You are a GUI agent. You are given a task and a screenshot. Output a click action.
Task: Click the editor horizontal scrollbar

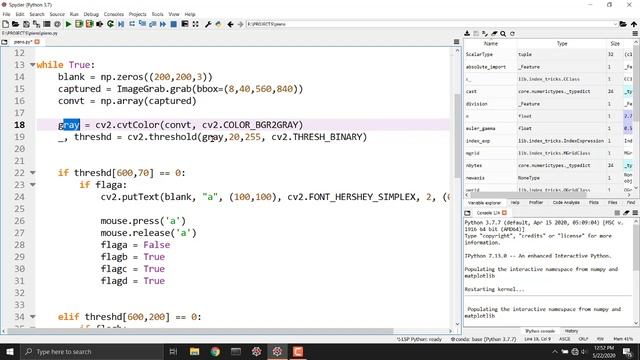coord(200,331)
